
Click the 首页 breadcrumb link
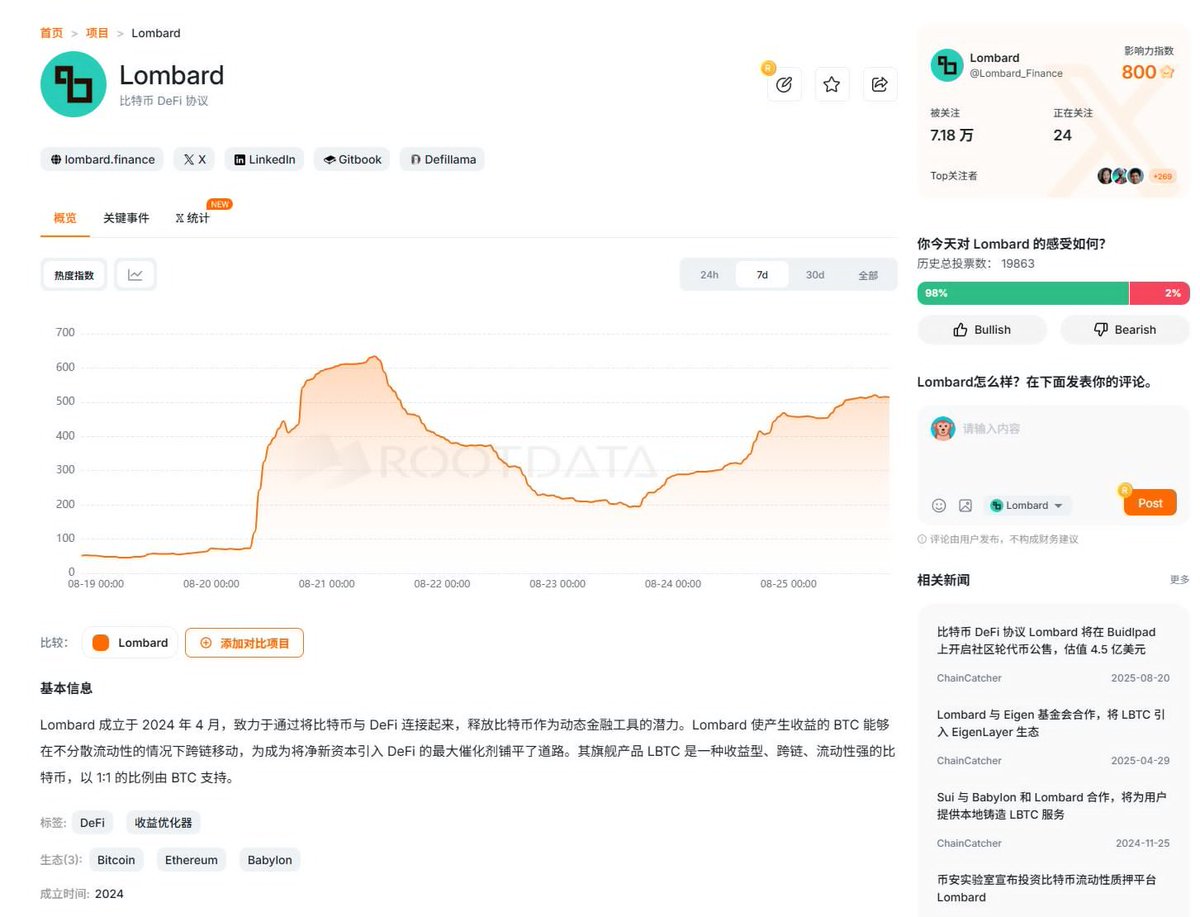coord(51,33)
